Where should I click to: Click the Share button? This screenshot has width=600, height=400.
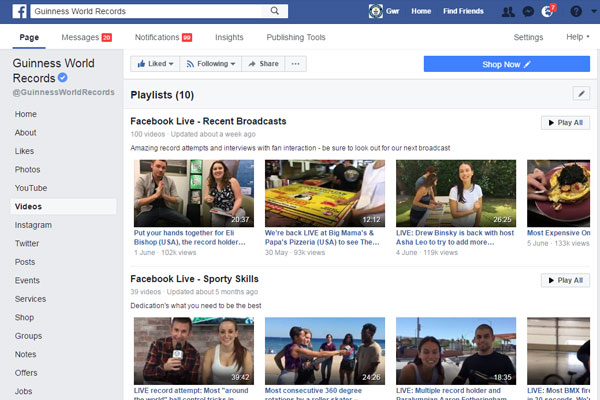pos(263,64)
